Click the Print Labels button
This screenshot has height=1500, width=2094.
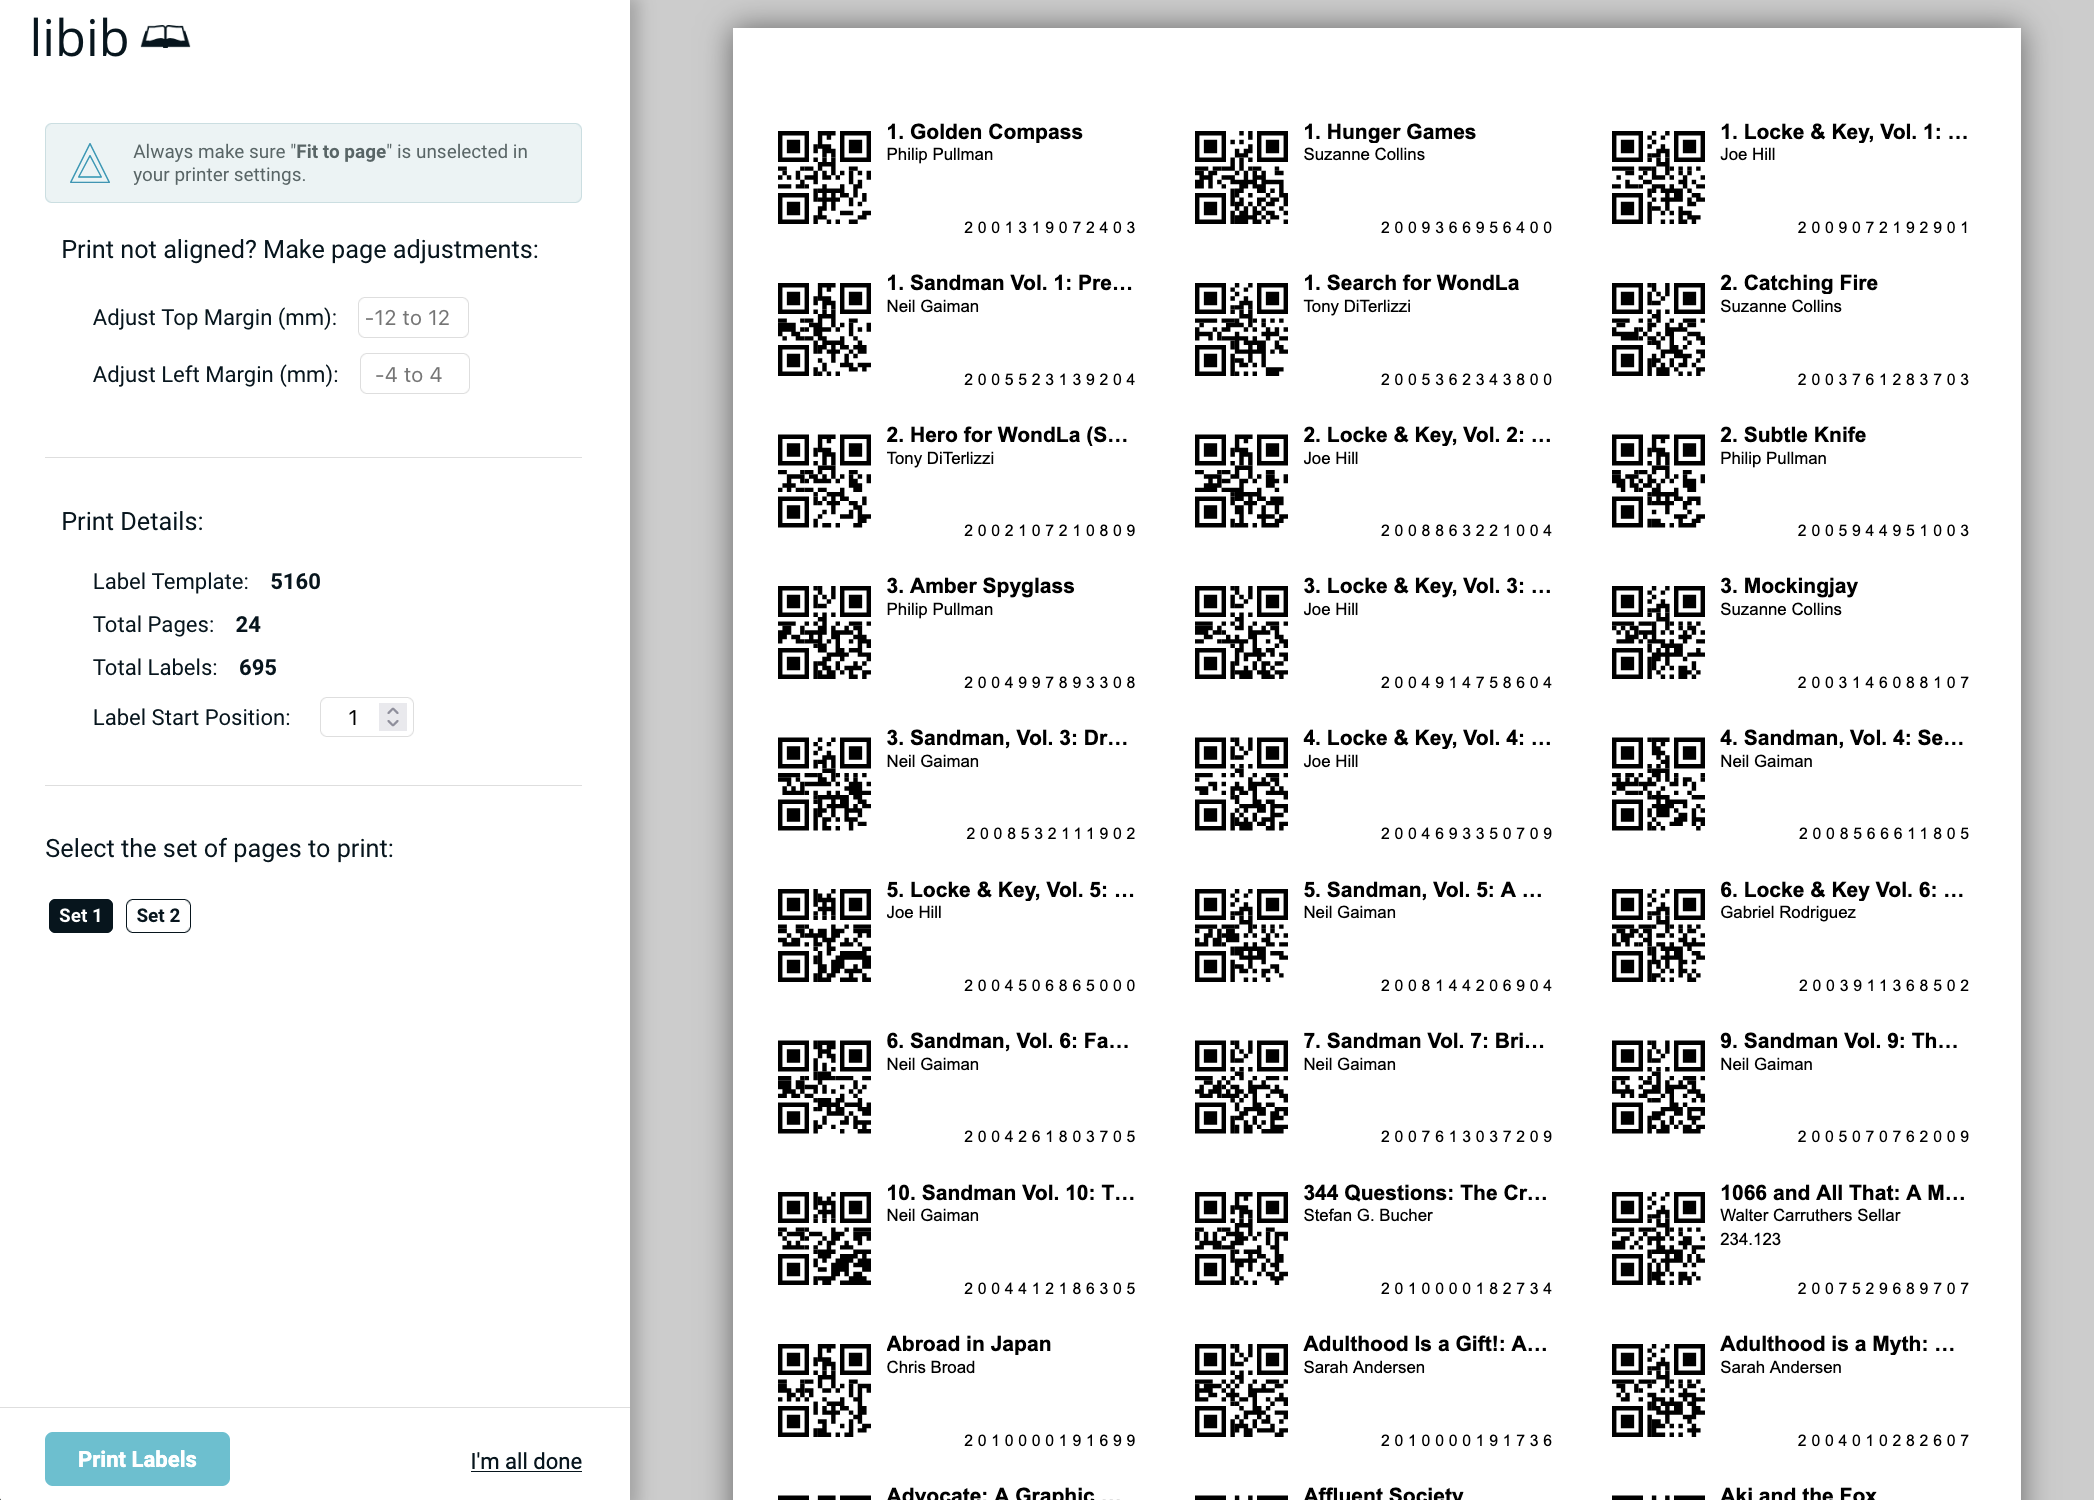pyautogui.click(x=137, y=1459)
